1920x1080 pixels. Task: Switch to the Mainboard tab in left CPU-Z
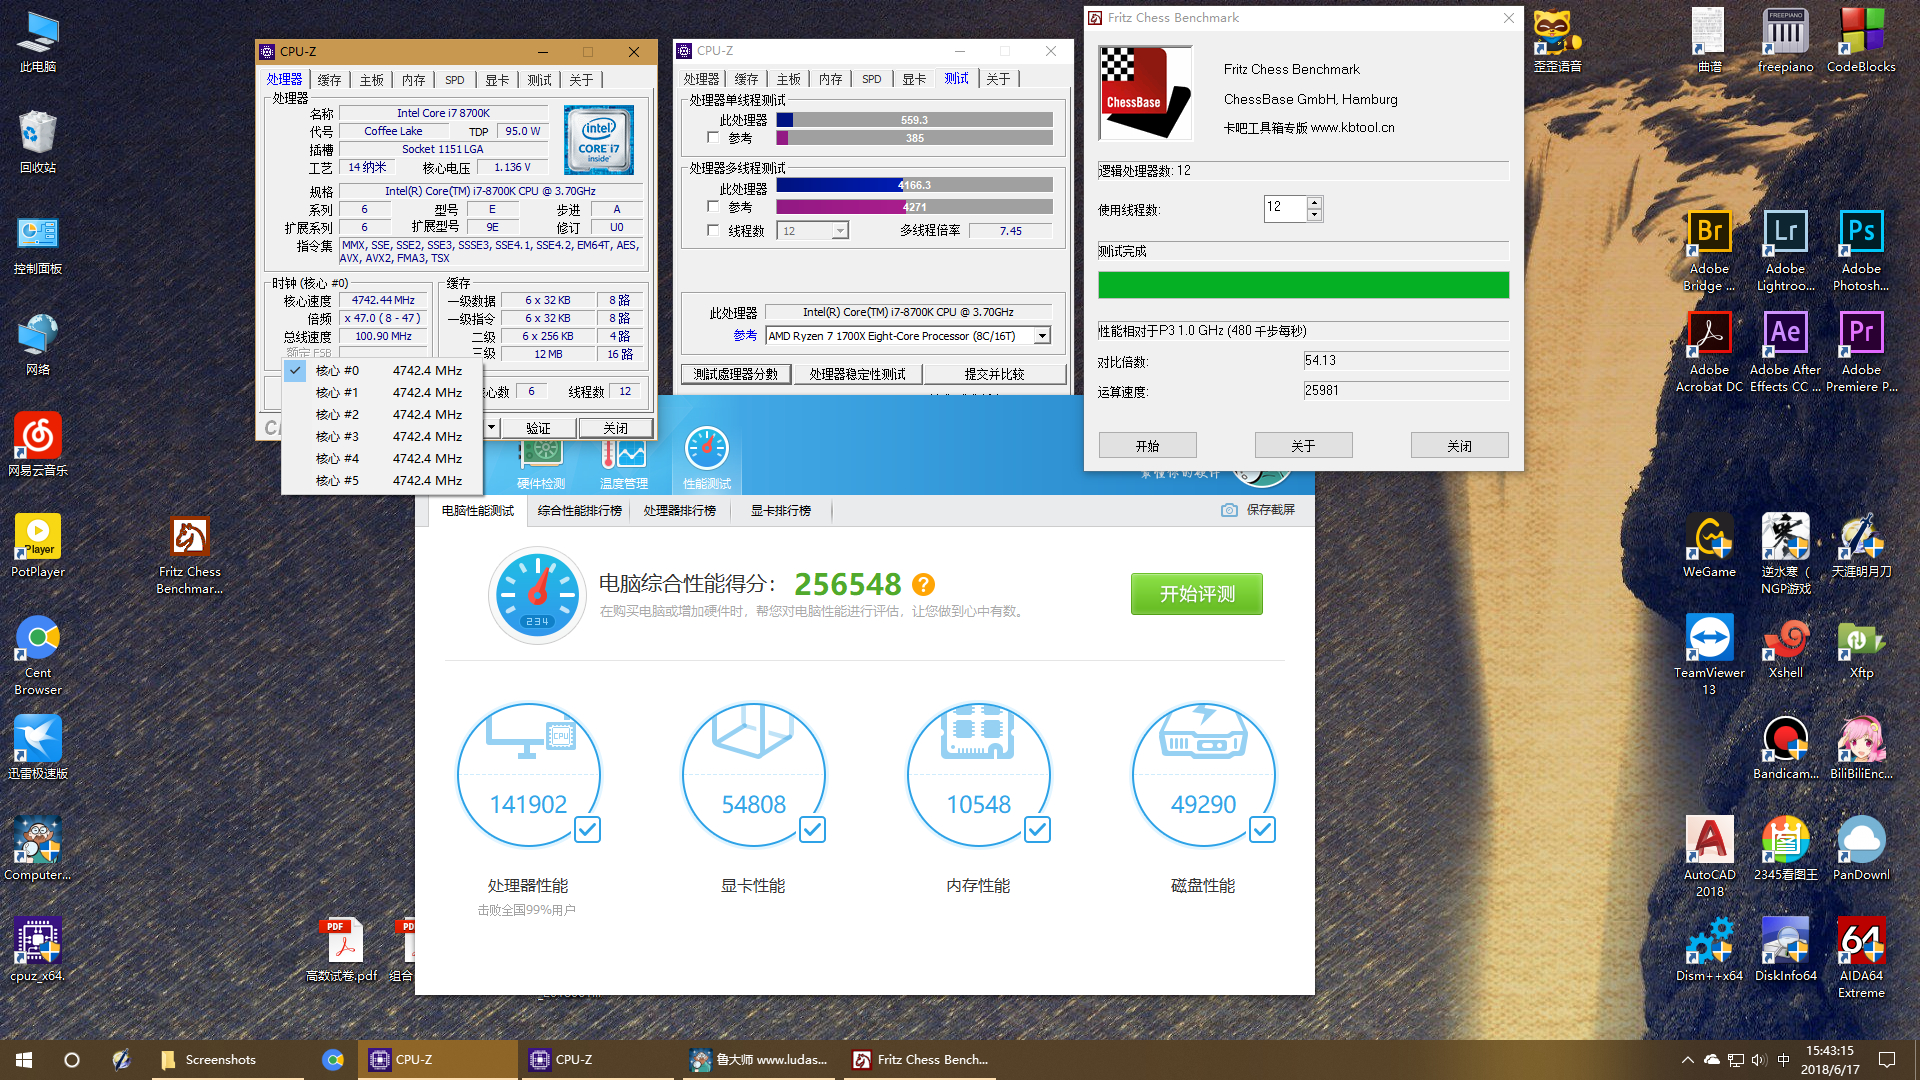tap(371, 80)
